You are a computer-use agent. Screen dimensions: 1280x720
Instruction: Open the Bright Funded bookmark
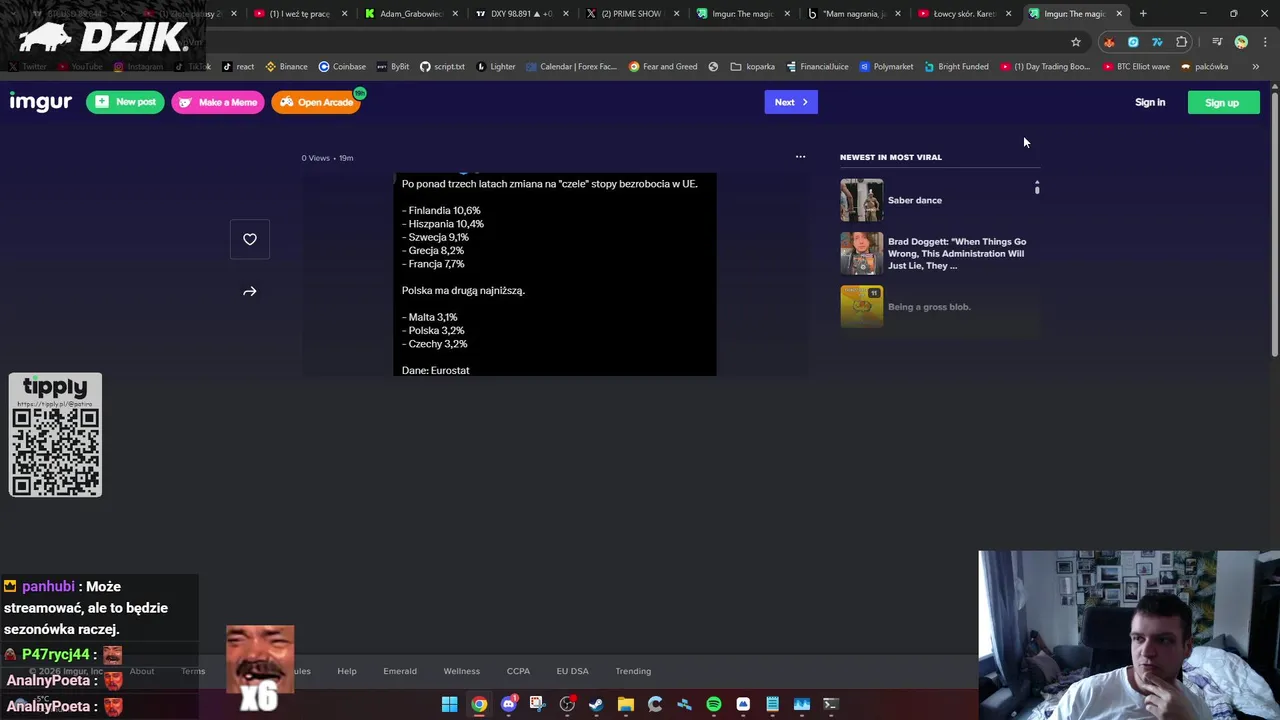(956, 67)
